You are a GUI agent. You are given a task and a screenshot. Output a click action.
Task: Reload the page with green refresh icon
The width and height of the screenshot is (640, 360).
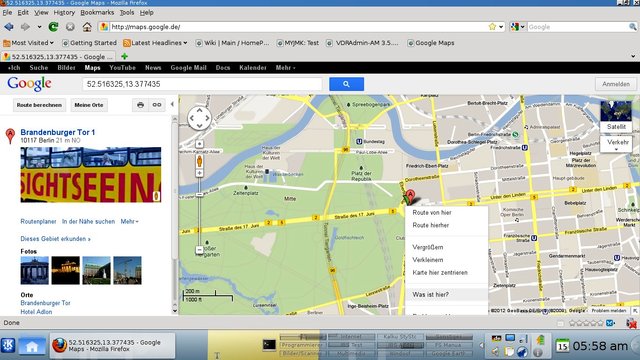(53, 27)
